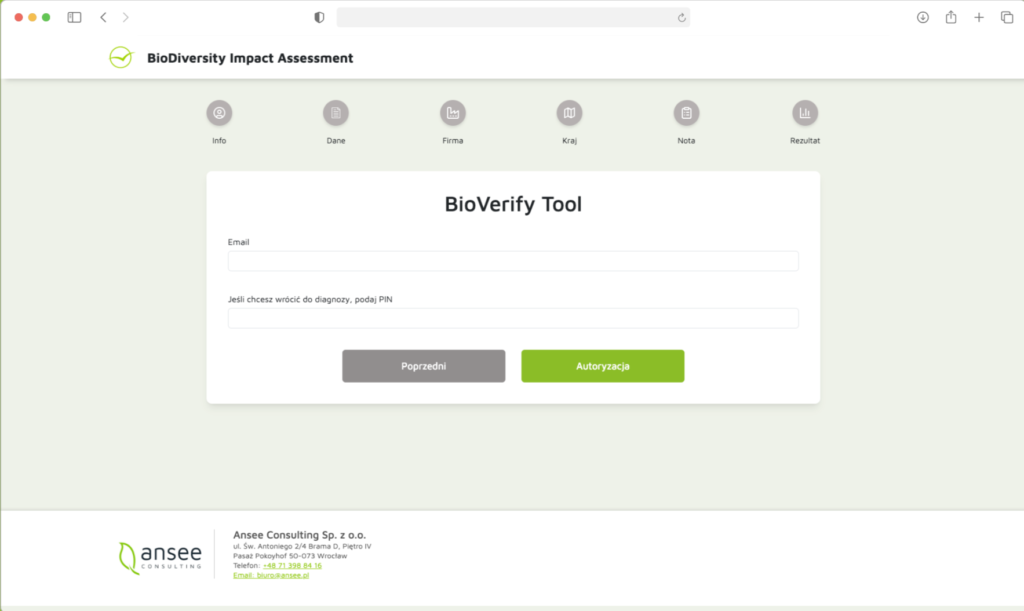Open a new tab with plus icon
The width and height of the screenshot is (1024, 611).
979,18
